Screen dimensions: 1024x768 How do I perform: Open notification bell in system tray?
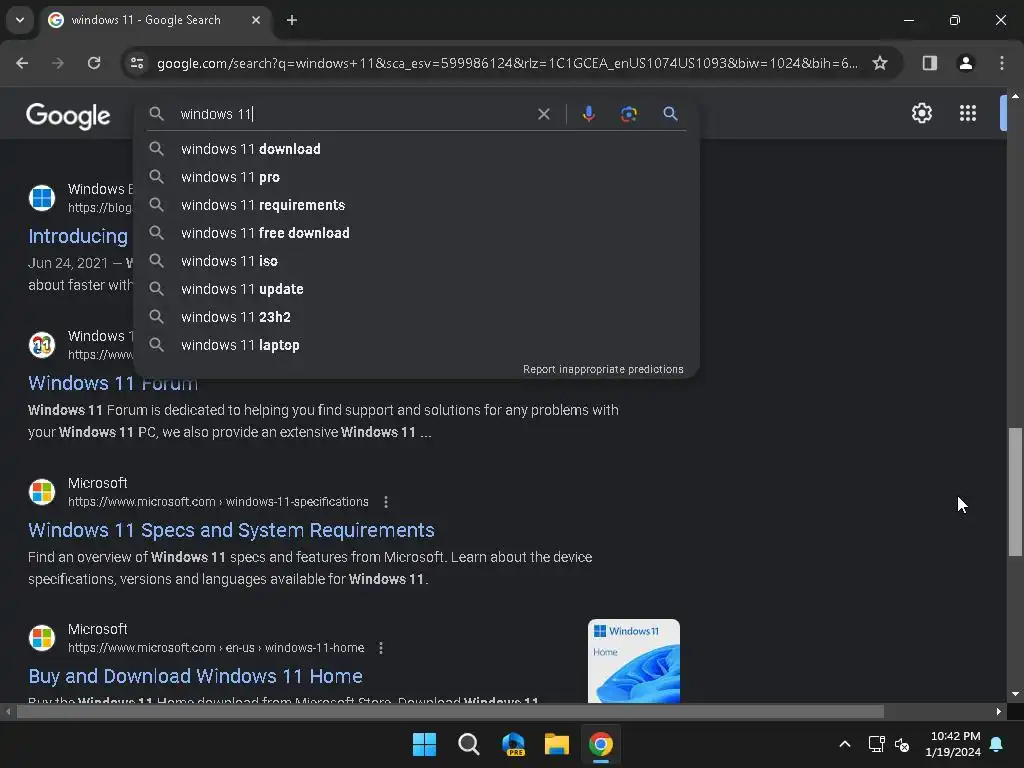tap(997, 744)
